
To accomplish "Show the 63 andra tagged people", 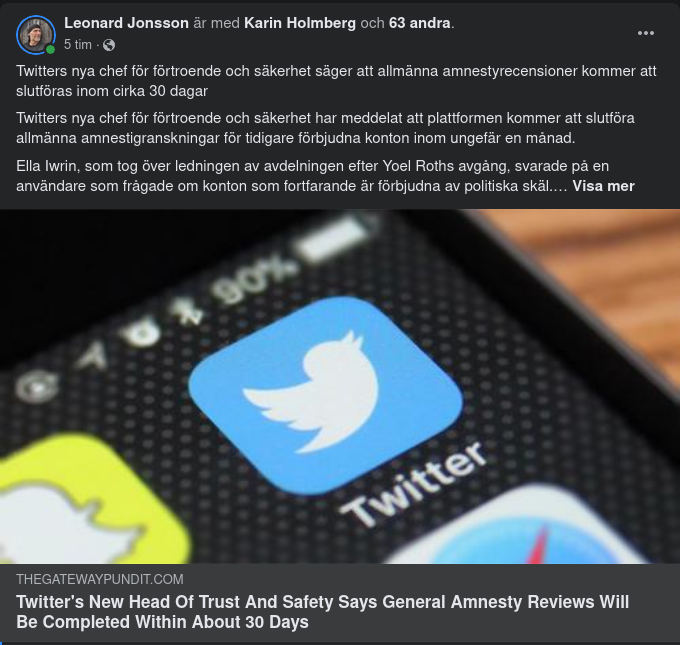I will pos(419,23).
